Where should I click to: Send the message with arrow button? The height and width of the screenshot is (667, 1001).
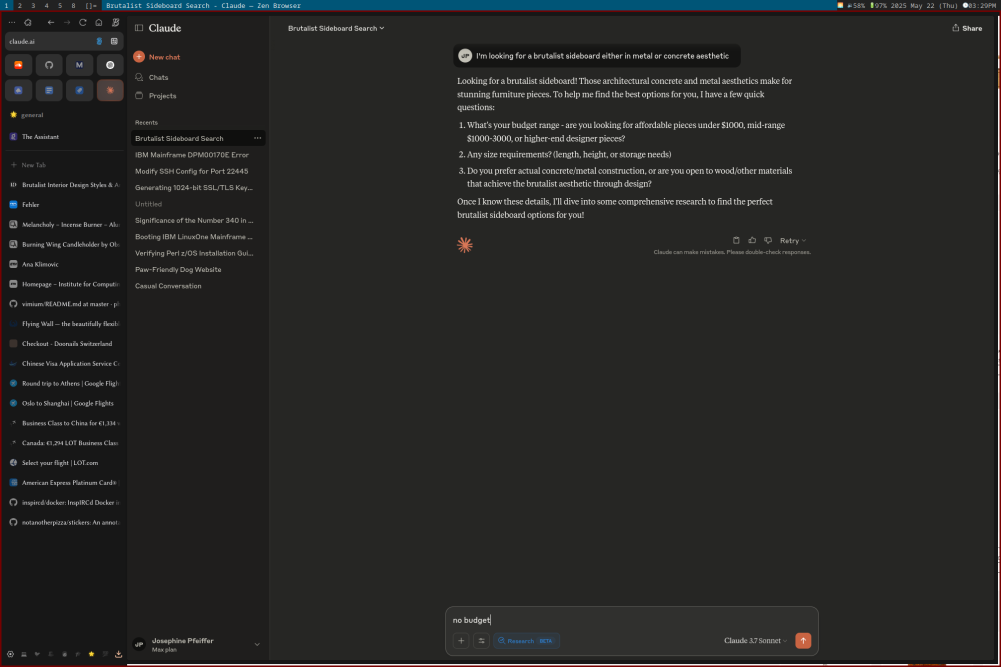[x=803, y=641]
